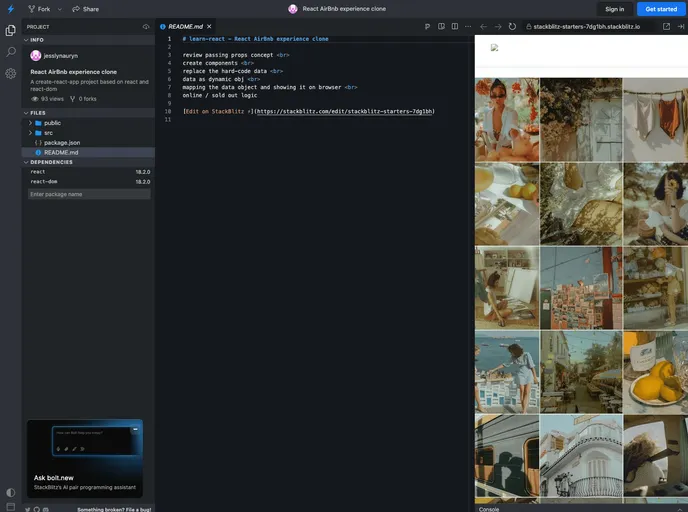
Task: Open preview in new window
Action: [x=667, y=27]
